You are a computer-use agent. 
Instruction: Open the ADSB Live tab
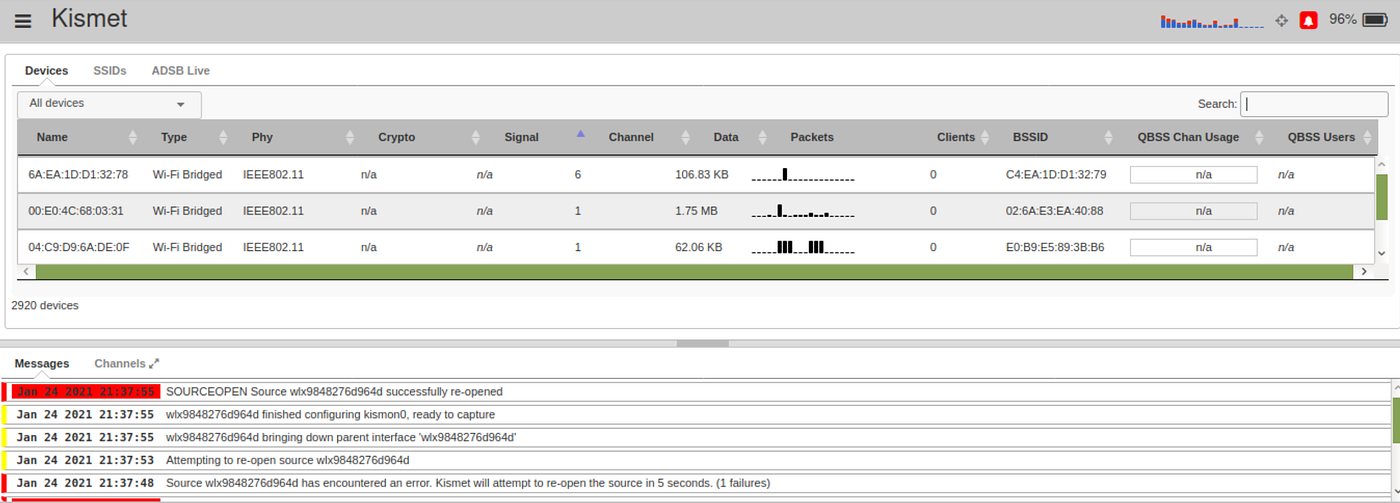(180, 71)
